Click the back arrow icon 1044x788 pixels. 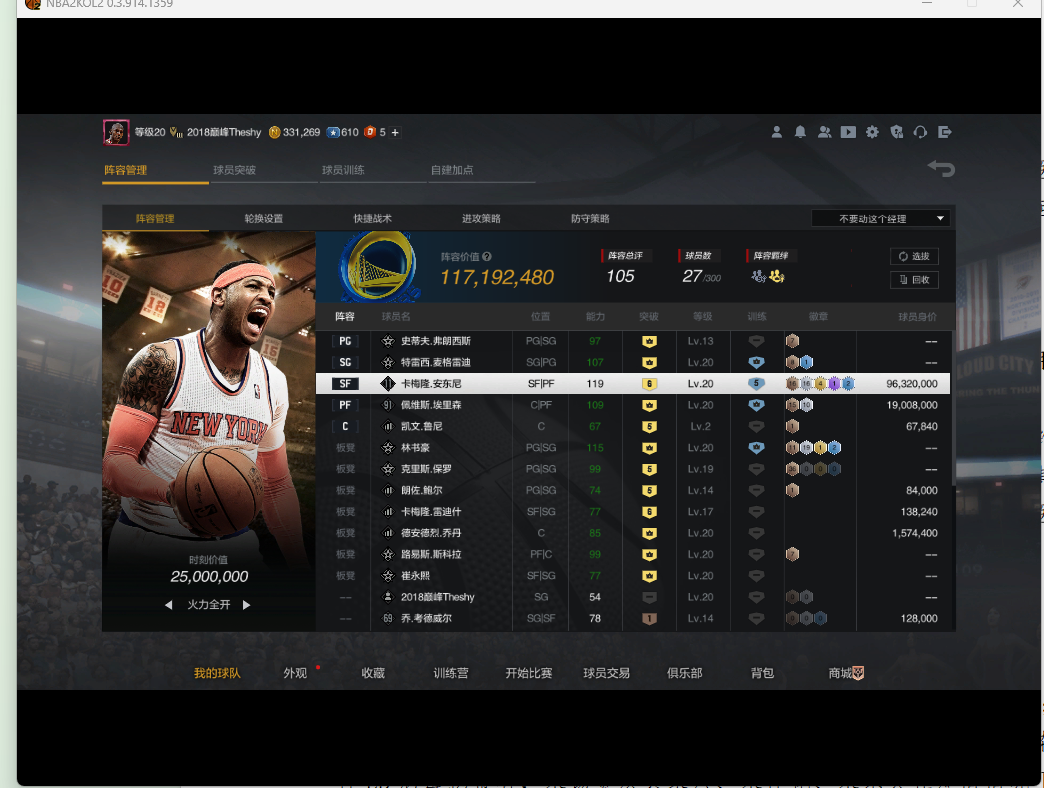[941, 168]
